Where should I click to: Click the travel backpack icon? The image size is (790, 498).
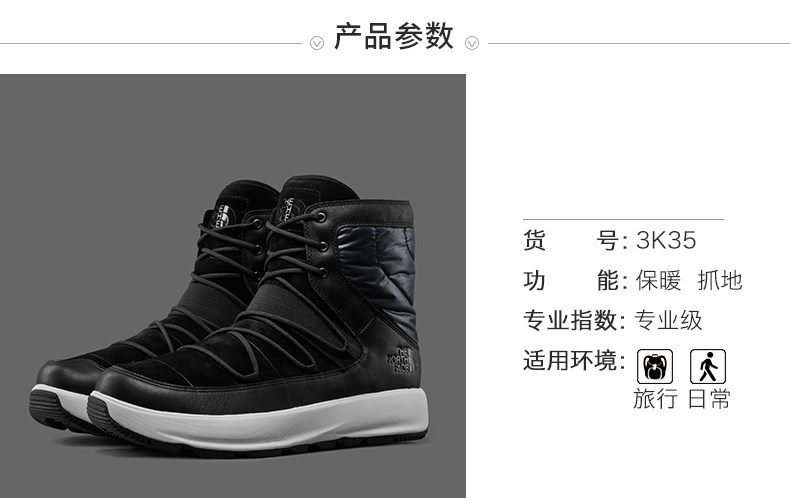(x=655, y=366)
